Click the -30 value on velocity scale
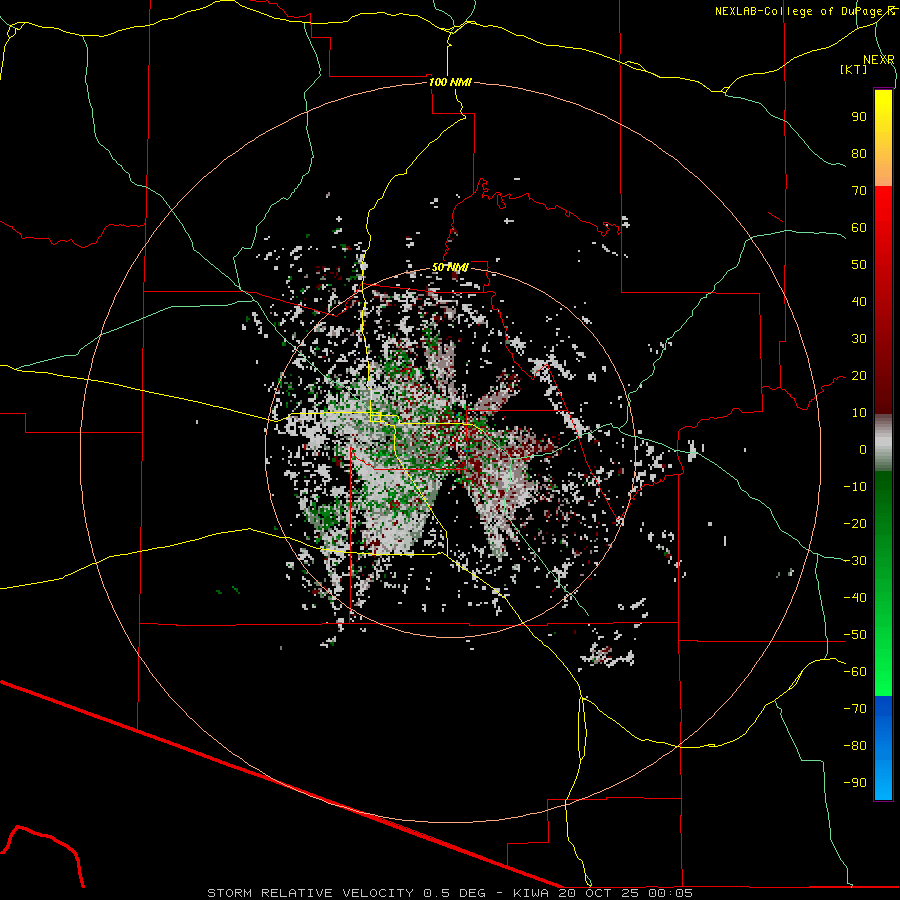This screenshot has height=900, width=900. tap(855, 561)
